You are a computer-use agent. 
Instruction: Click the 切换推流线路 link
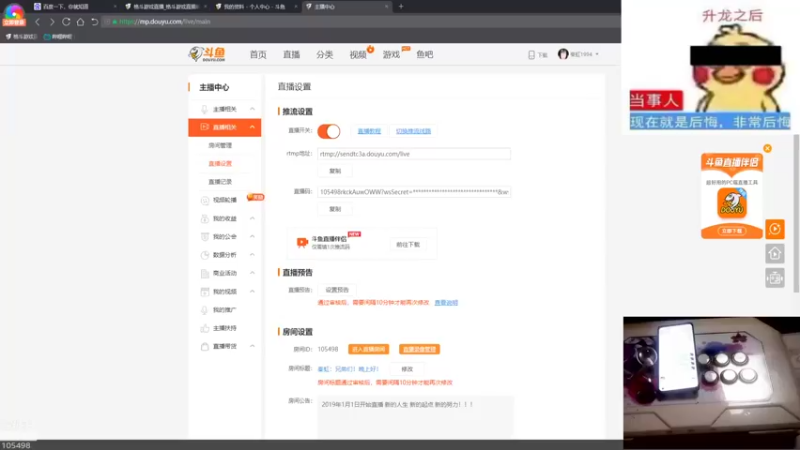pyautogui.click(x=413, y=131)
